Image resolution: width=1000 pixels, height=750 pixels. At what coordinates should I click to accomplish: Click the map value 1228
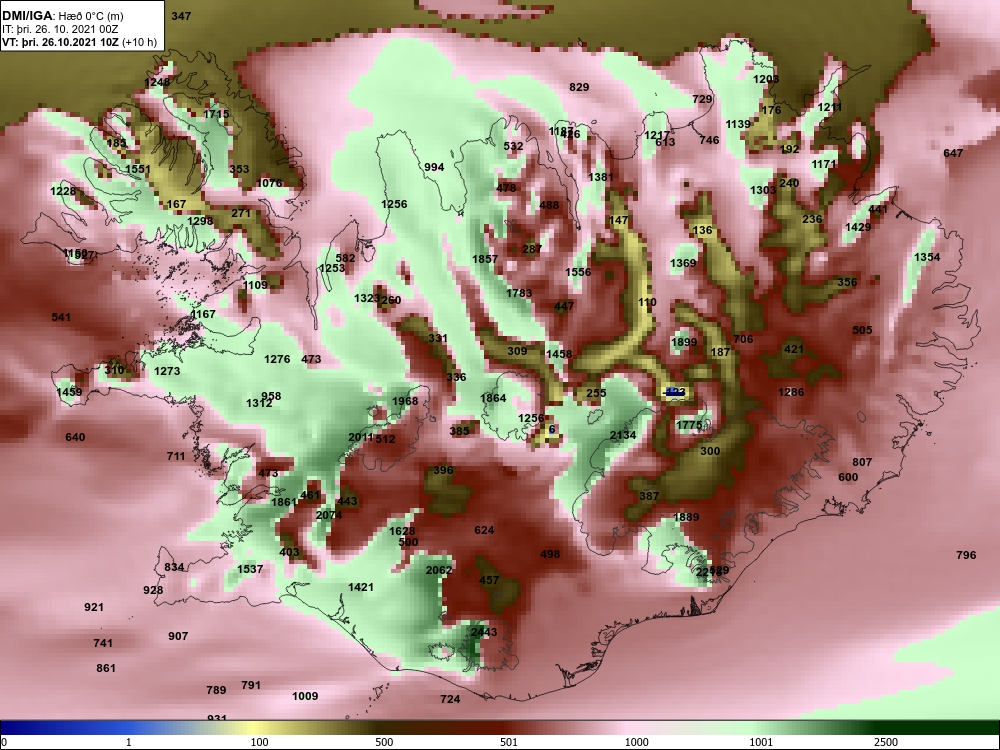point(63,191)
